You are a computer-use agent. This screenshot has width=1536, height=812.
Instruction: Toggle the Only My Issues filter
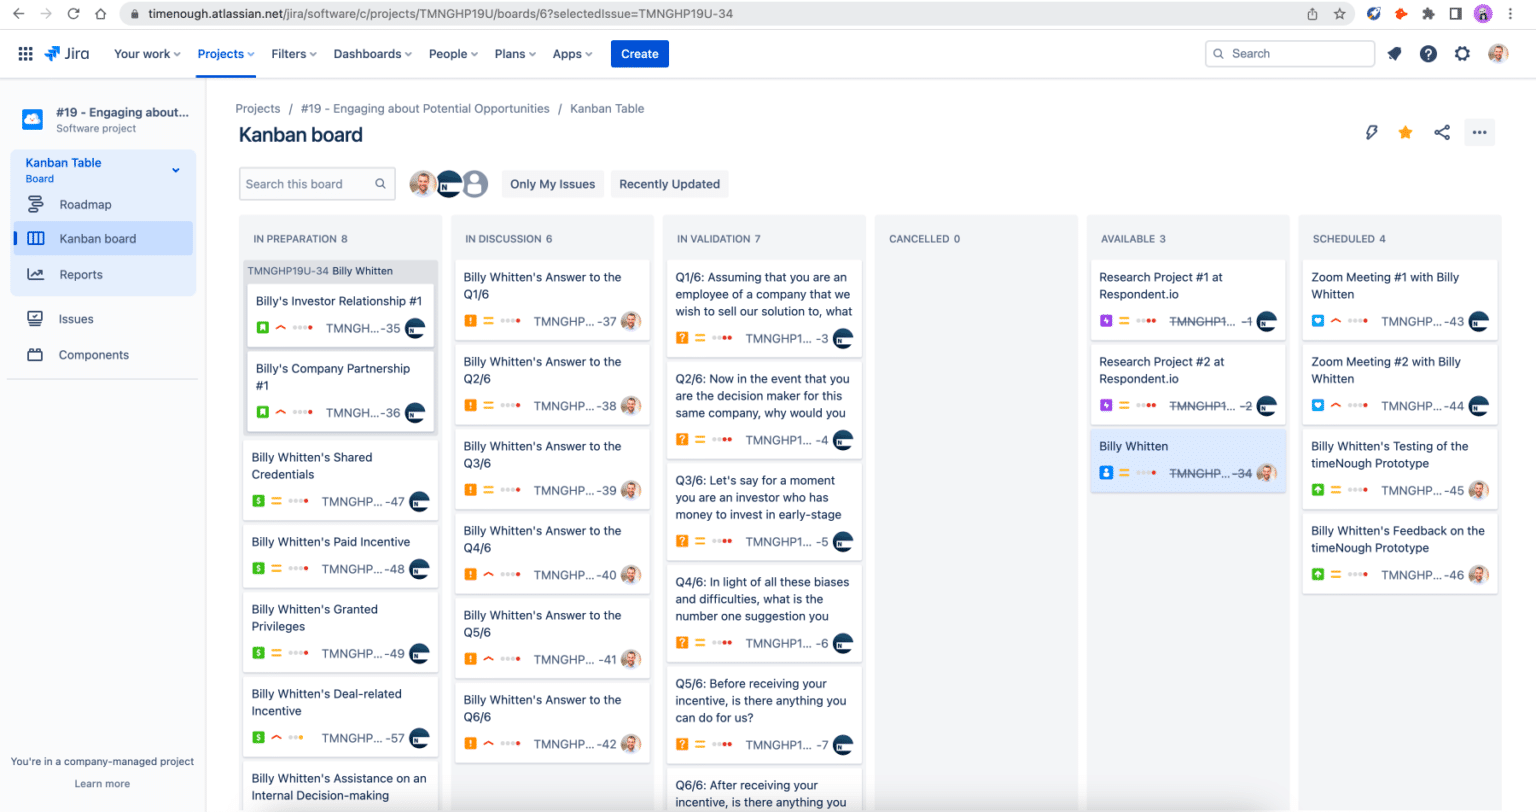click(x=552, y=184)
